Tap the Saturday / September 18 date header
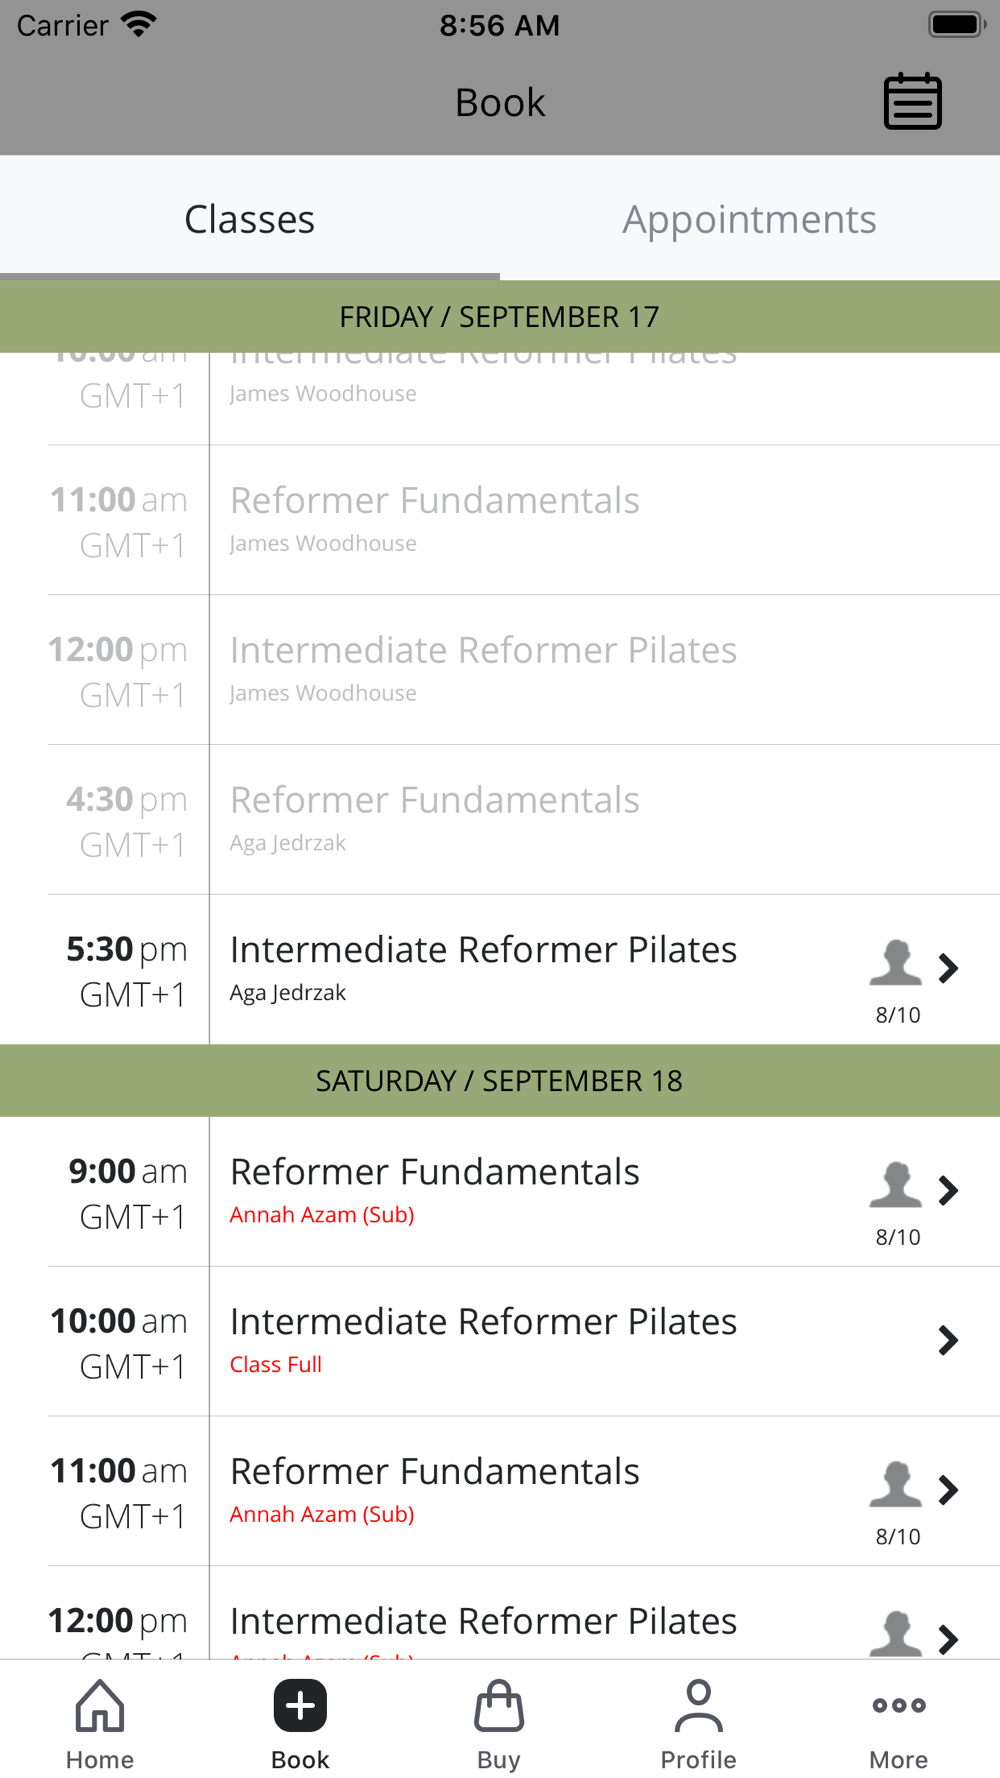Viewport: 1000px width, 1778px height. pyautogui.click(x=500, y=1081)
